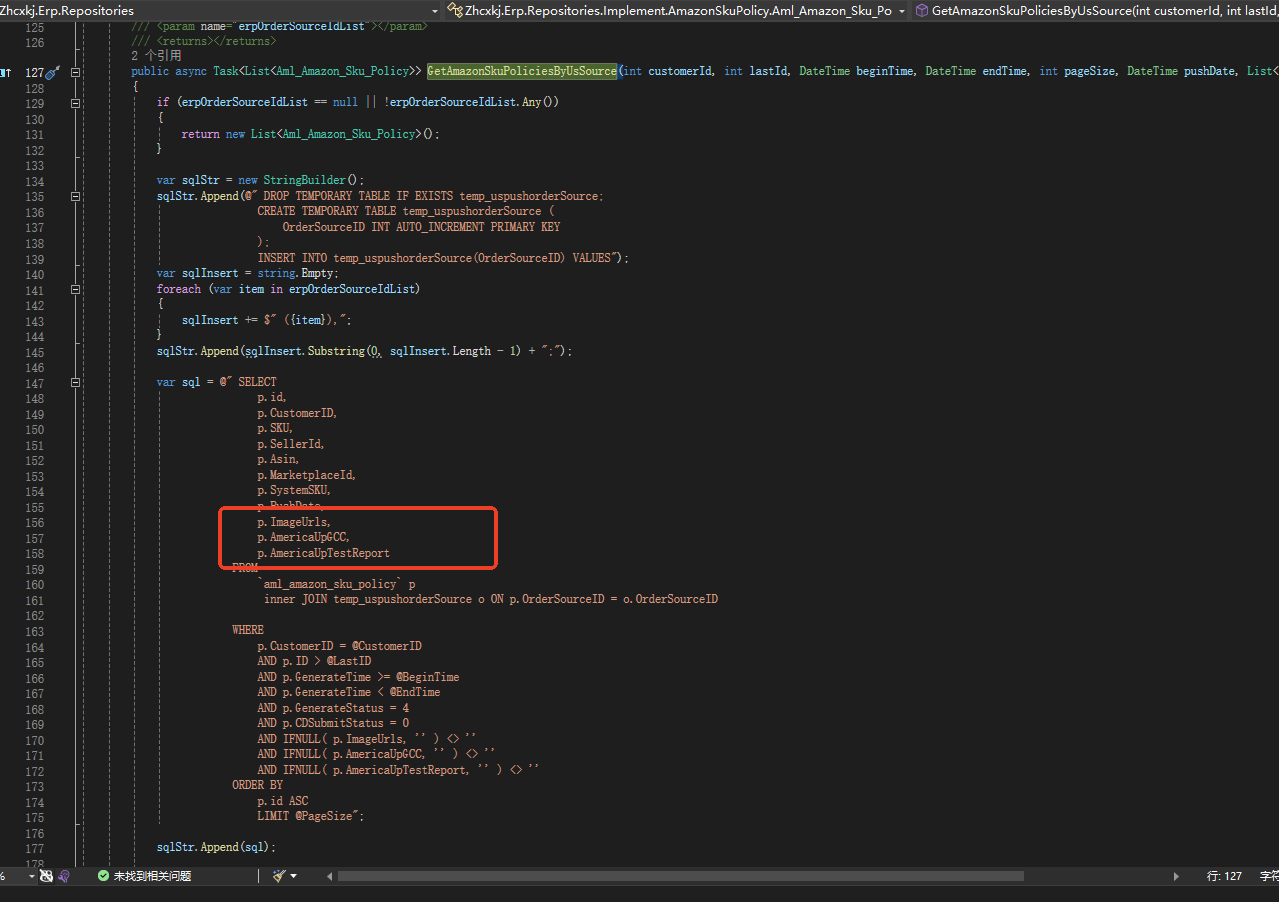Click 'var sqlStr = new StringBuilder();' on line 134

[x=260, y=181]
